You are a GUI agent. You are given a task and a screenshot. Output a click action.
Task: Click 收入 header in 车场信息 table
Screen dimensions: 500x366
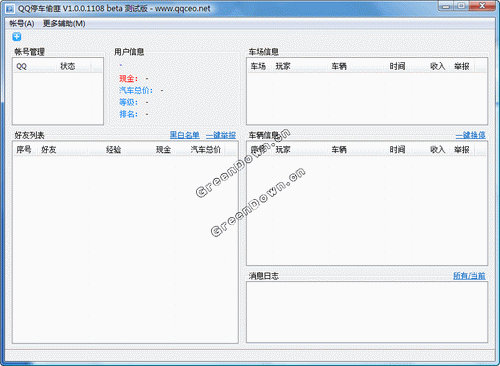(437, 66)
